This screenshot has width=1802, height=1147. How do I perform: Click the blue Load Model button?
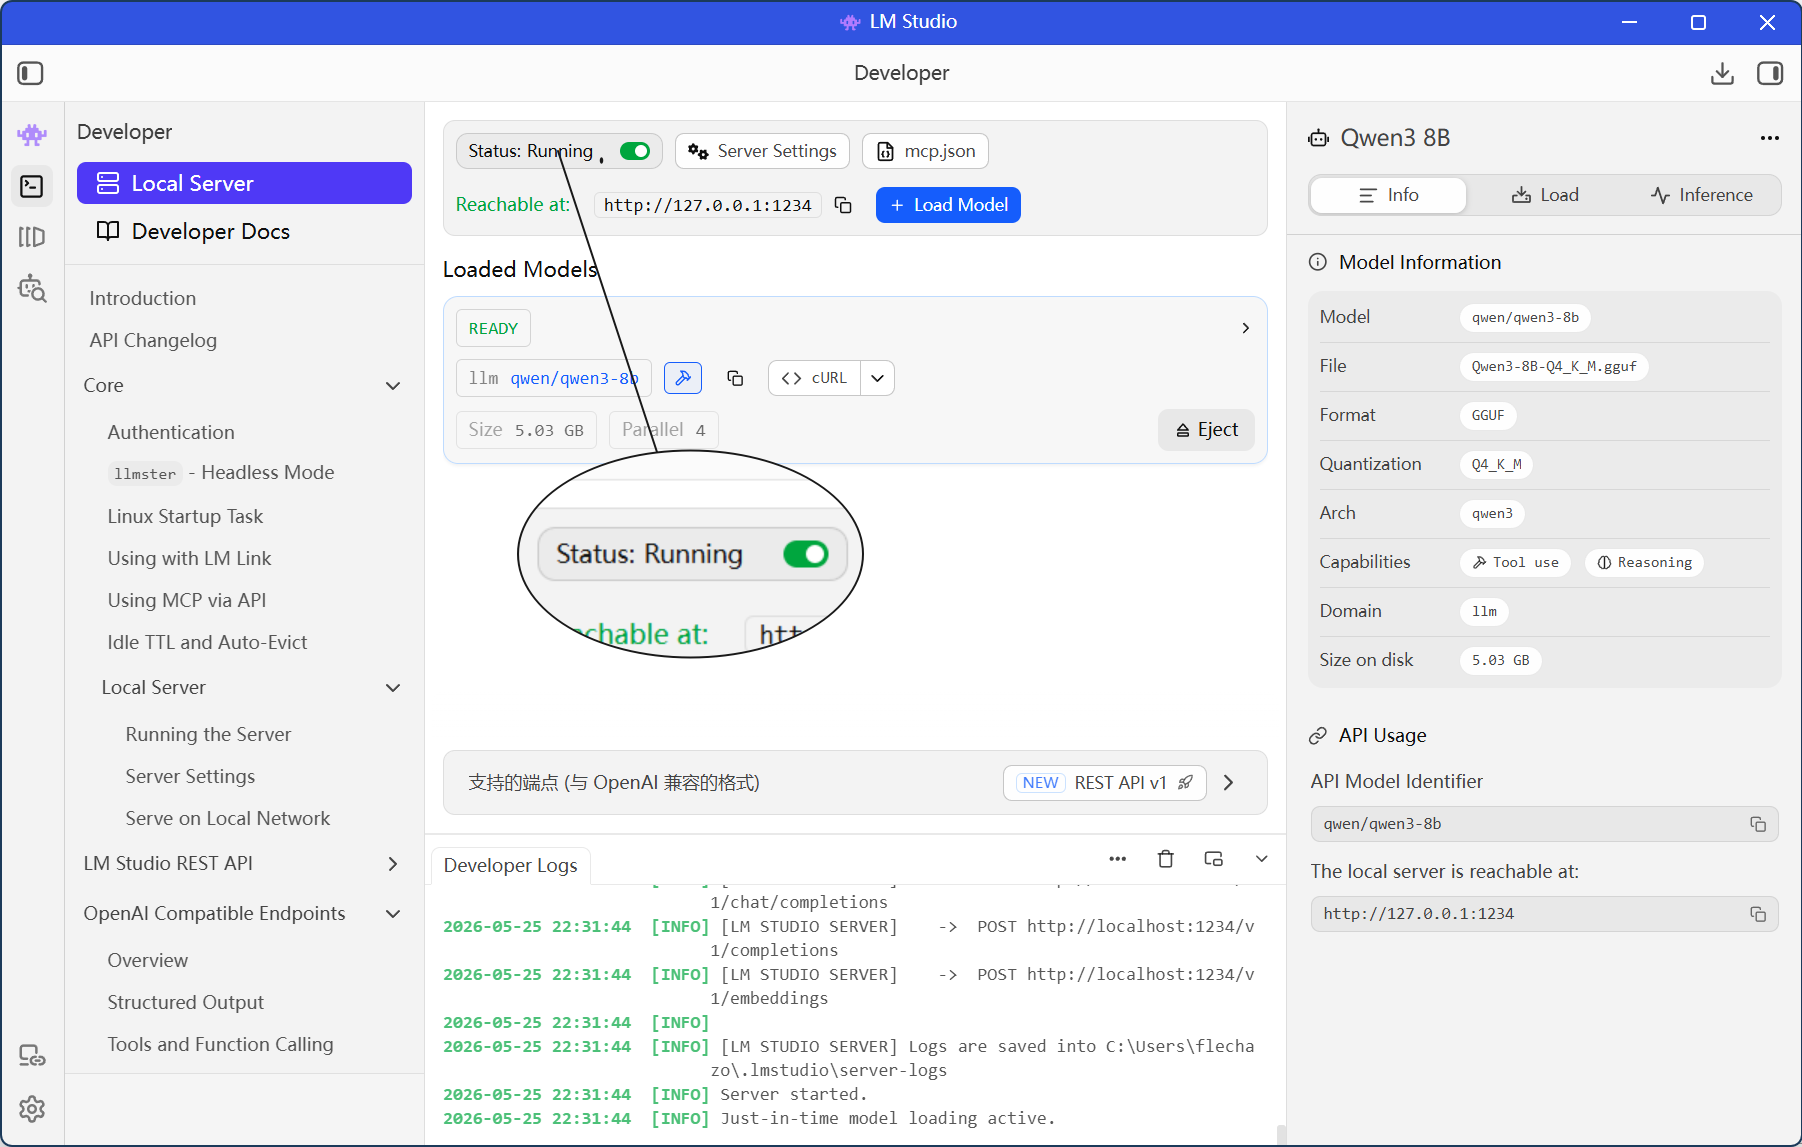[x=948, y=205]
